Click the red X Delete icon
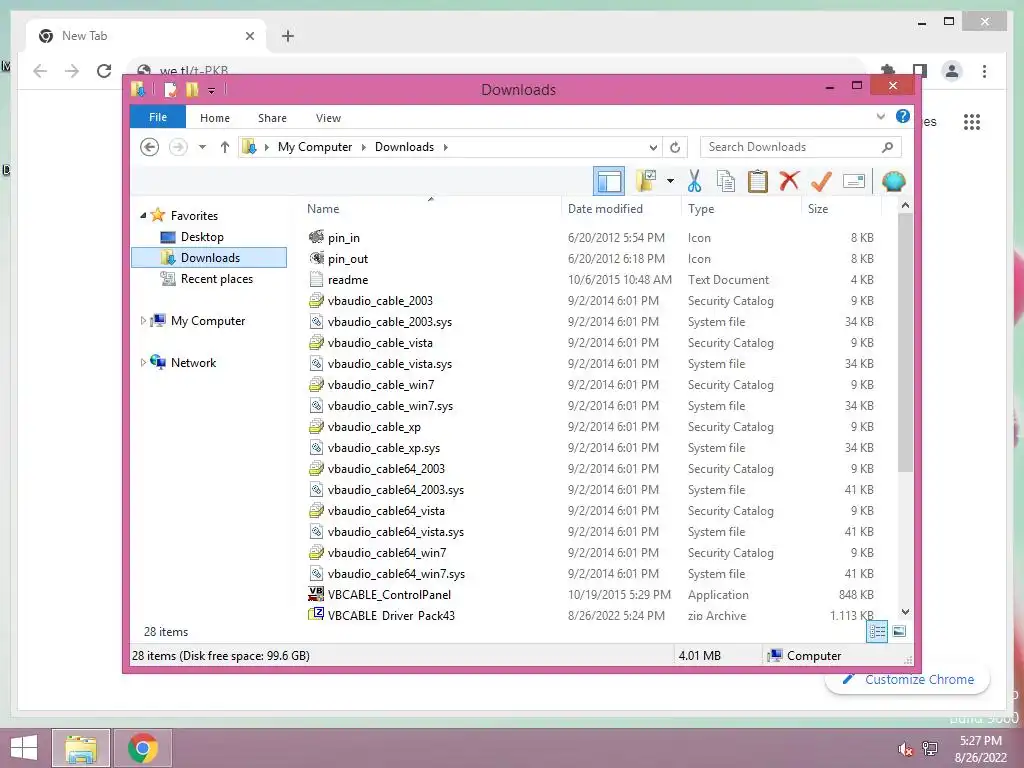This screenshot has width=1024, height=768. click(789, 181)
